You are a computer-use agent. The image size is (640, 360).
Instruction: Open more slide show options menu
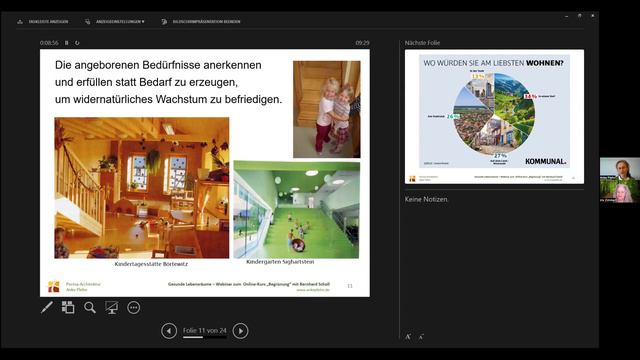(x=133, y=307)
